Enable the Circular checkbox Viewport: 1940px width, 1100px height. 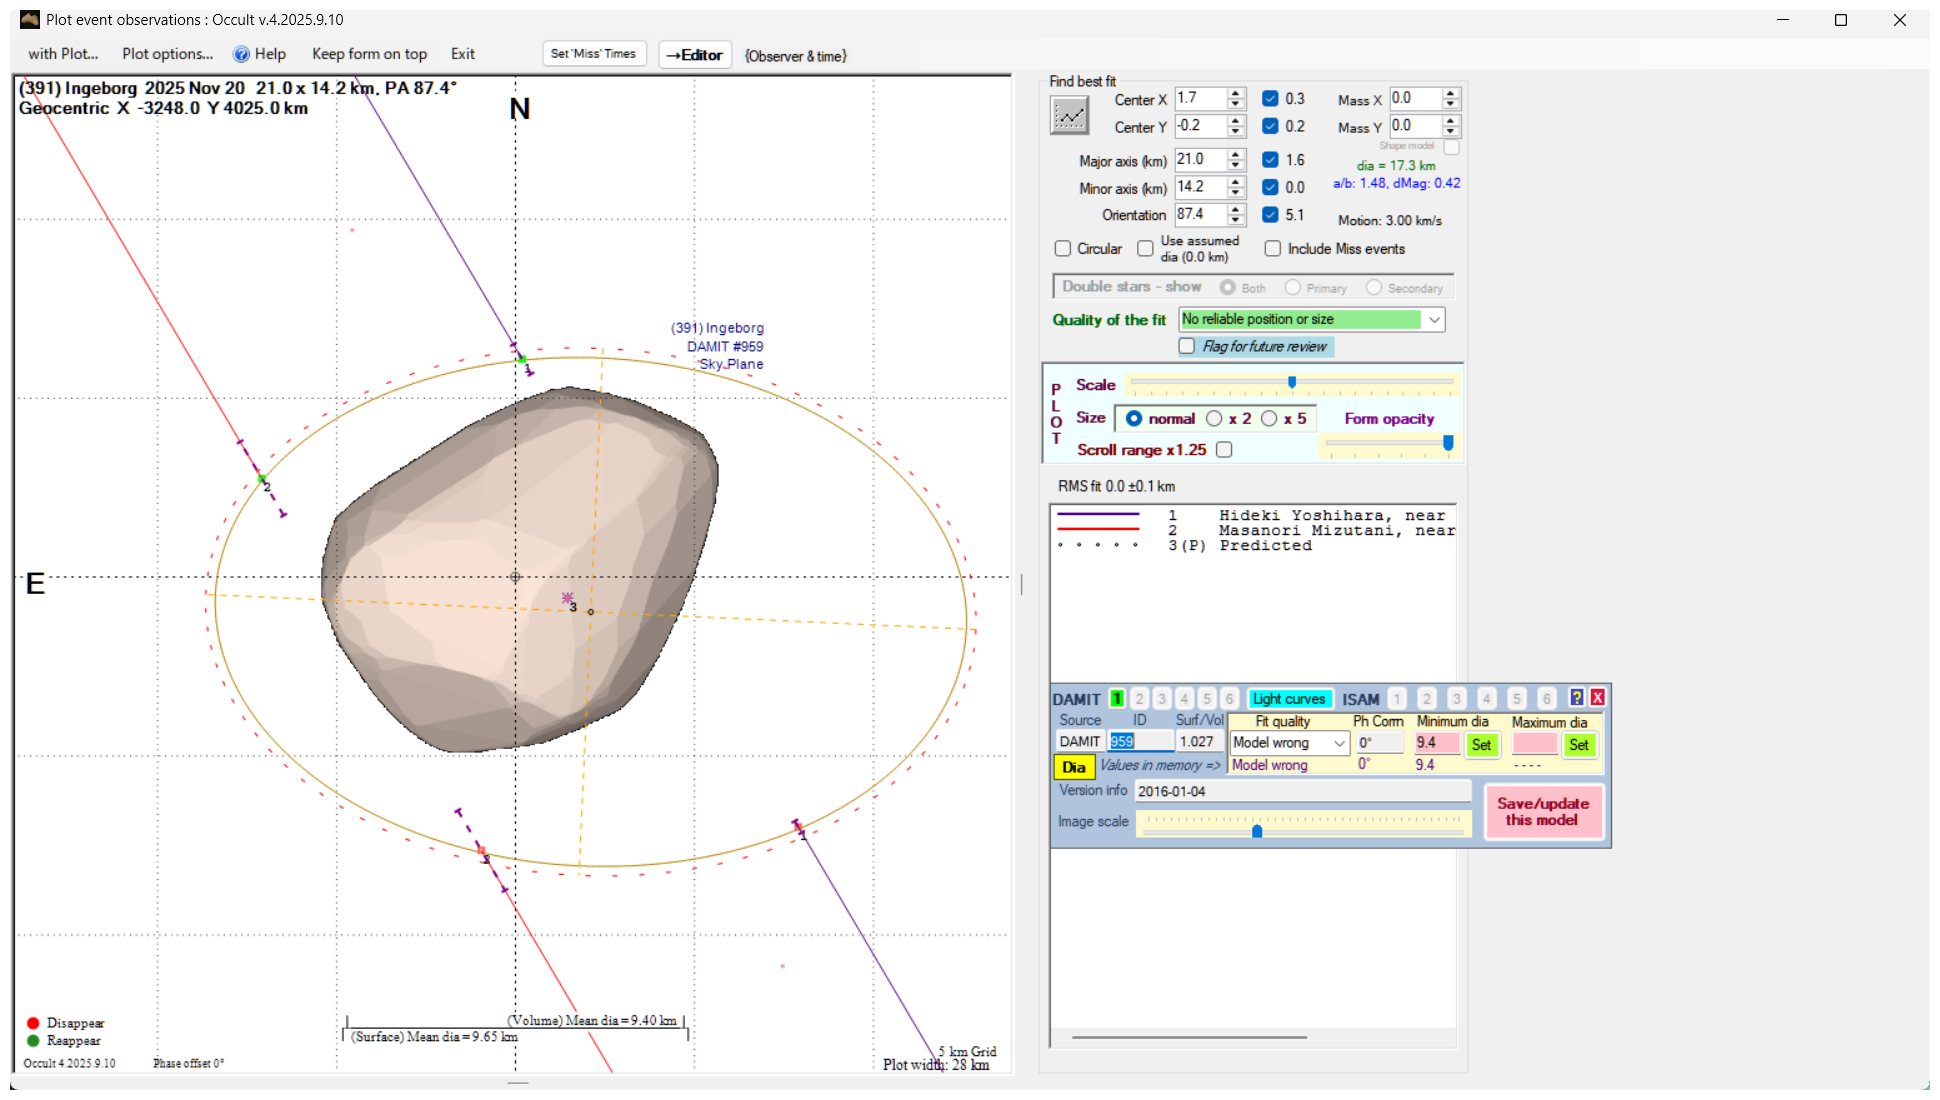1063,249
